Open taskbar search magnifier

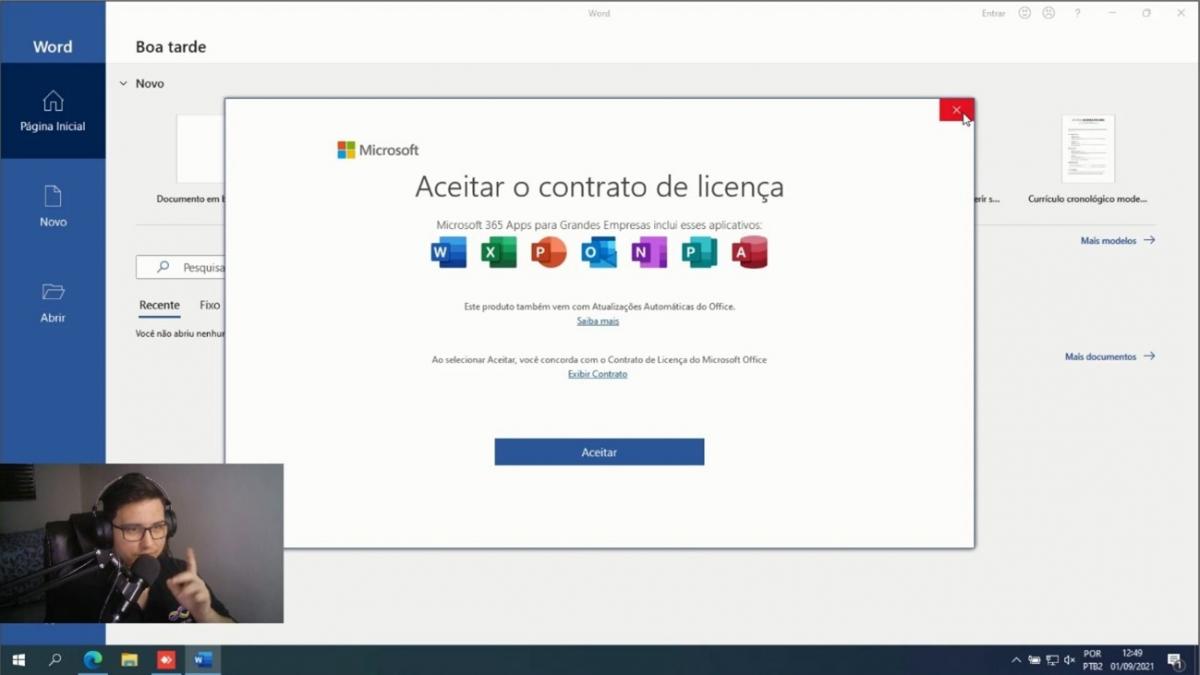click(x=55, y=660)
